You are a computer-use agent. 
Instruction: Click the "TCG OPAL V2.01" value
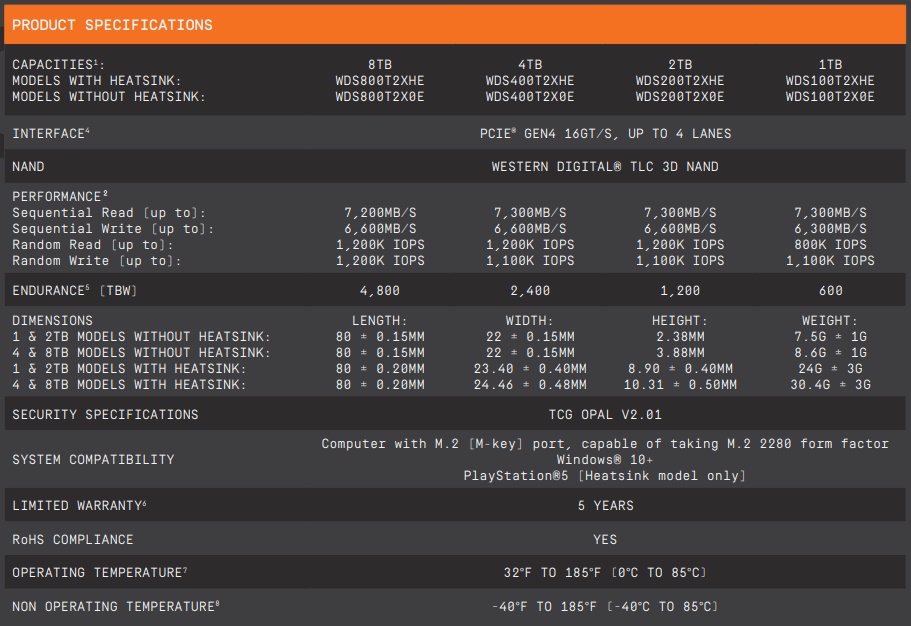605,415
